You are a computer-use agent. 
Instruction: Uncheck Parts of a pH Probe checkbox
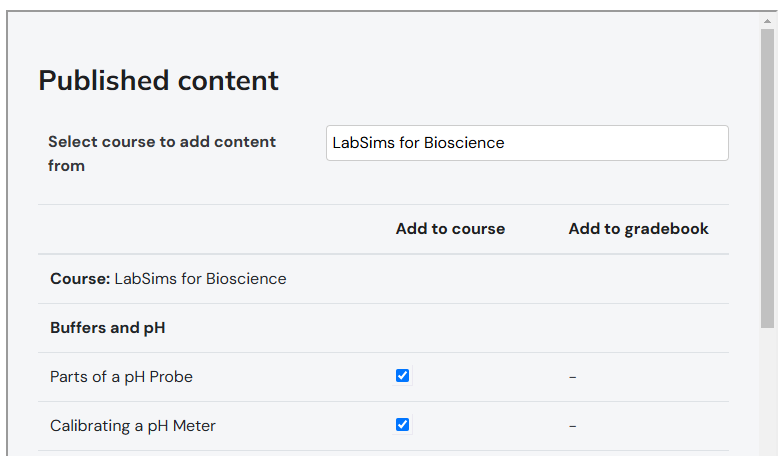tap(402, 376)
